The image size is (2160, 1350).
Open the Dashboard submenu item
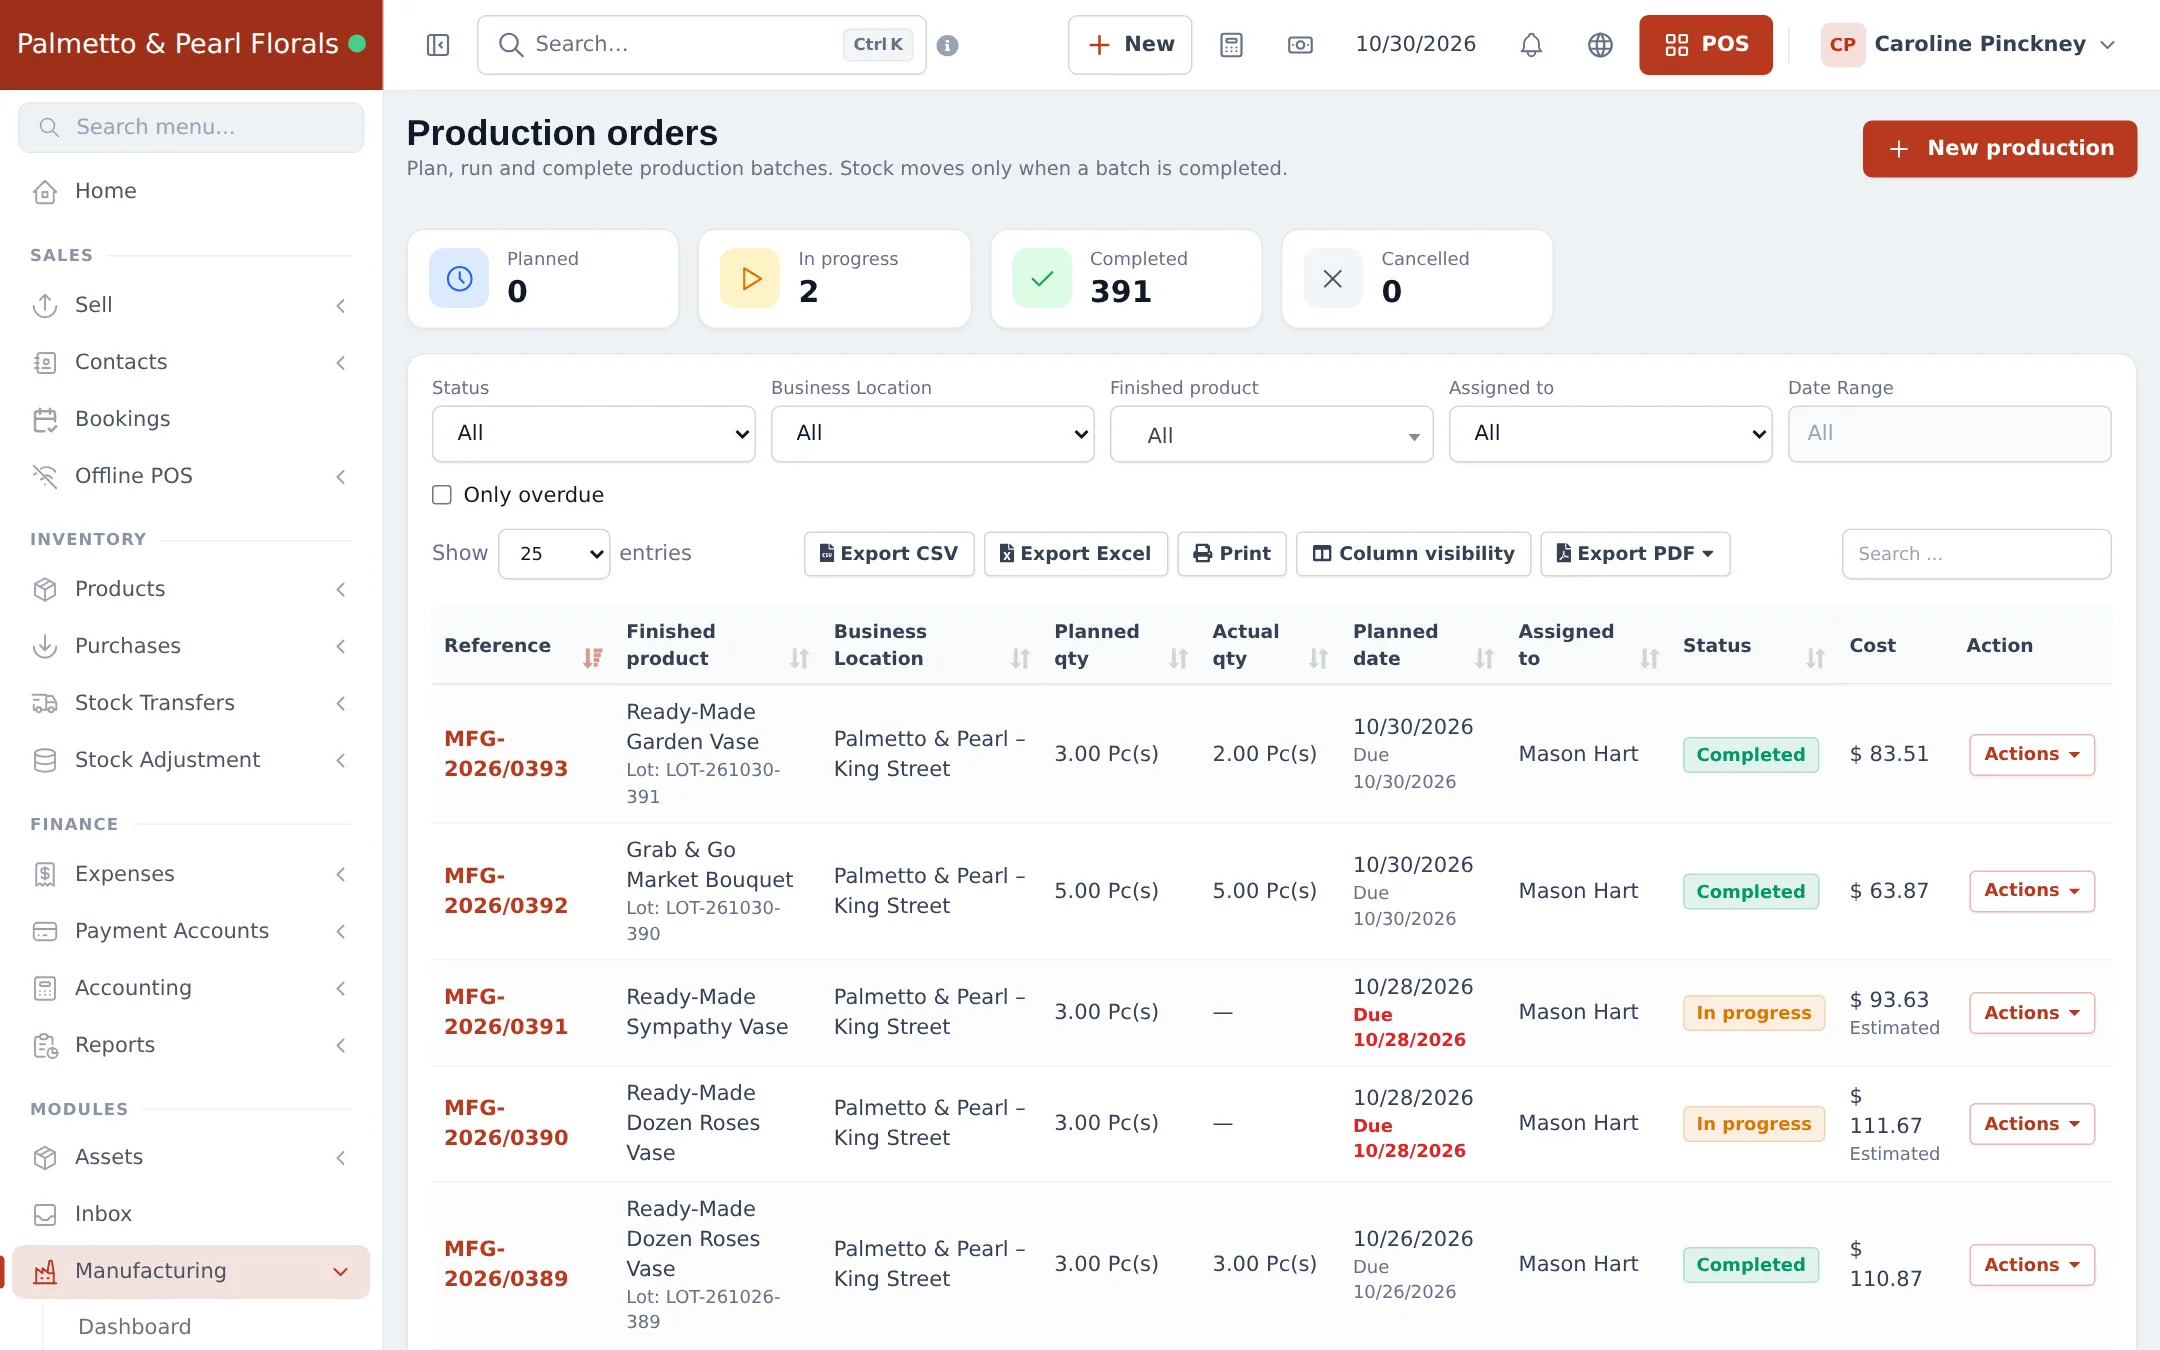click(x=134, y=1326)
